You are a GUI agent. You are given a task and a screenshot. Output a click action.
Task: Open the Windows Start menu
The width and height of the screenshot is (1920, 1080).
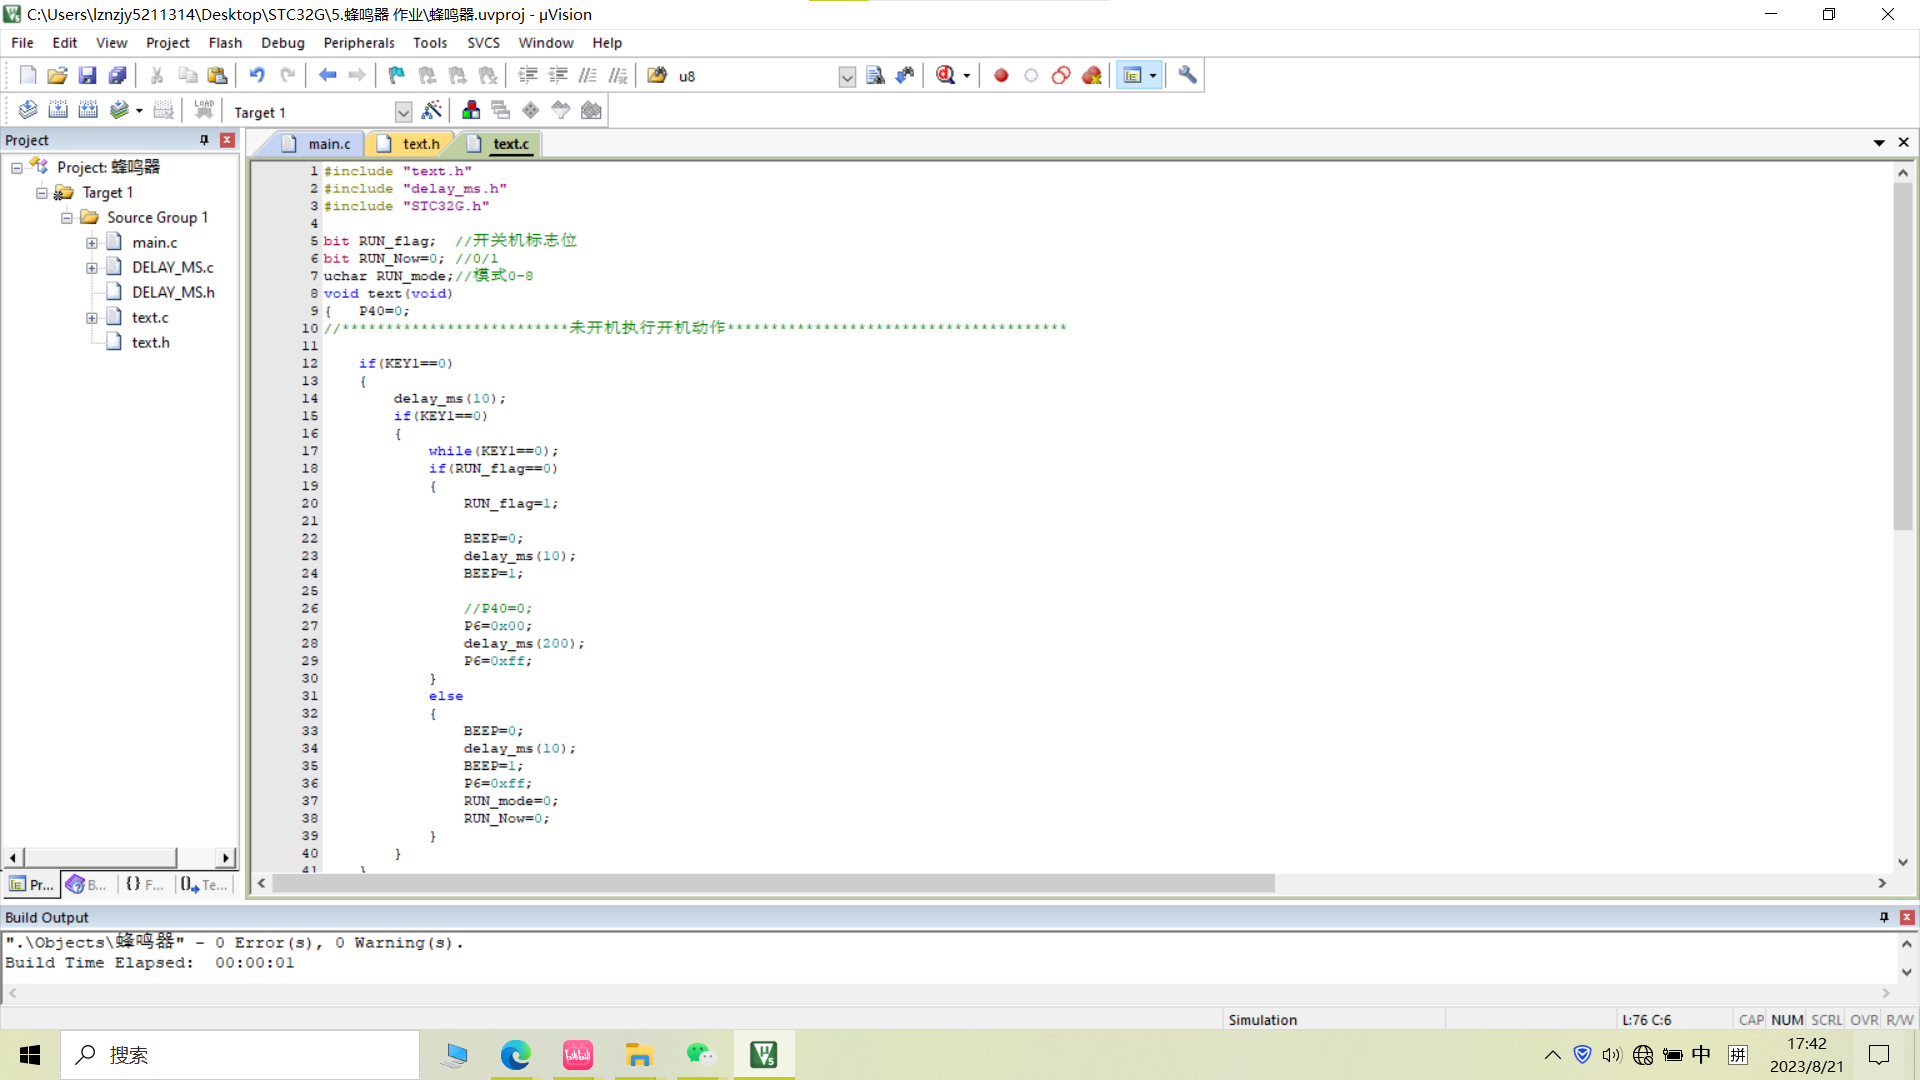tap(30, 1055)
